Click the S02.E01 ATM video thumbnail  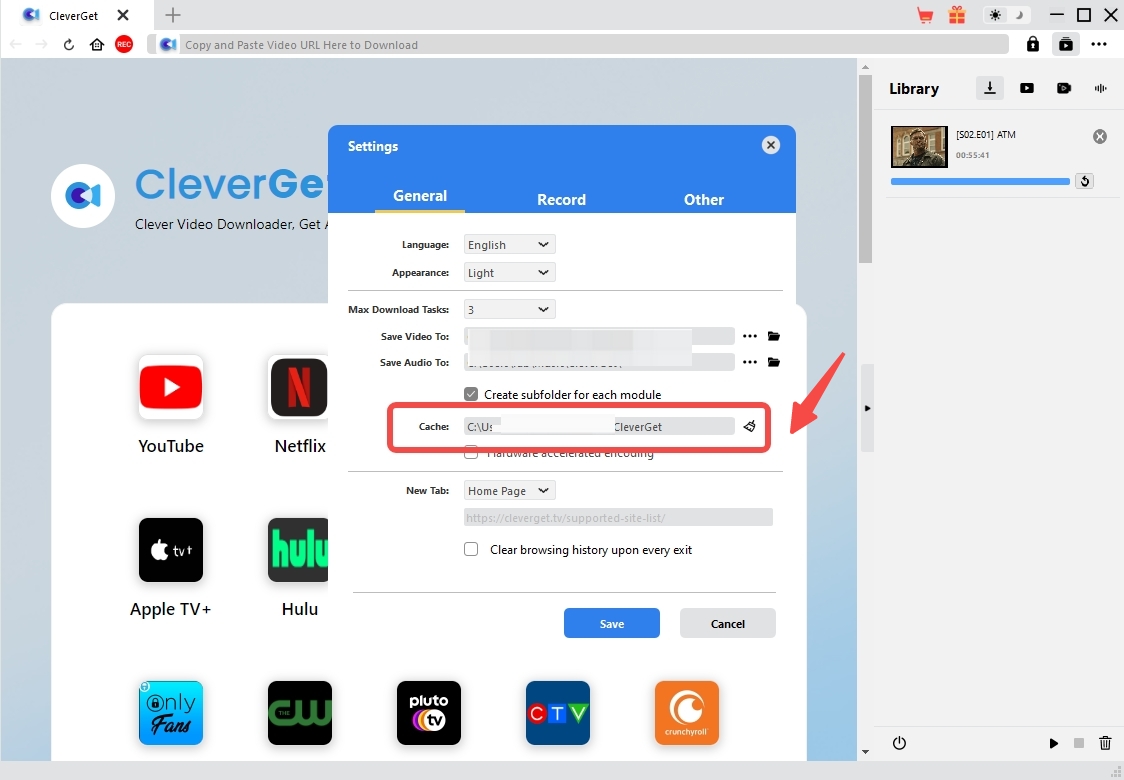coord(919,147)
